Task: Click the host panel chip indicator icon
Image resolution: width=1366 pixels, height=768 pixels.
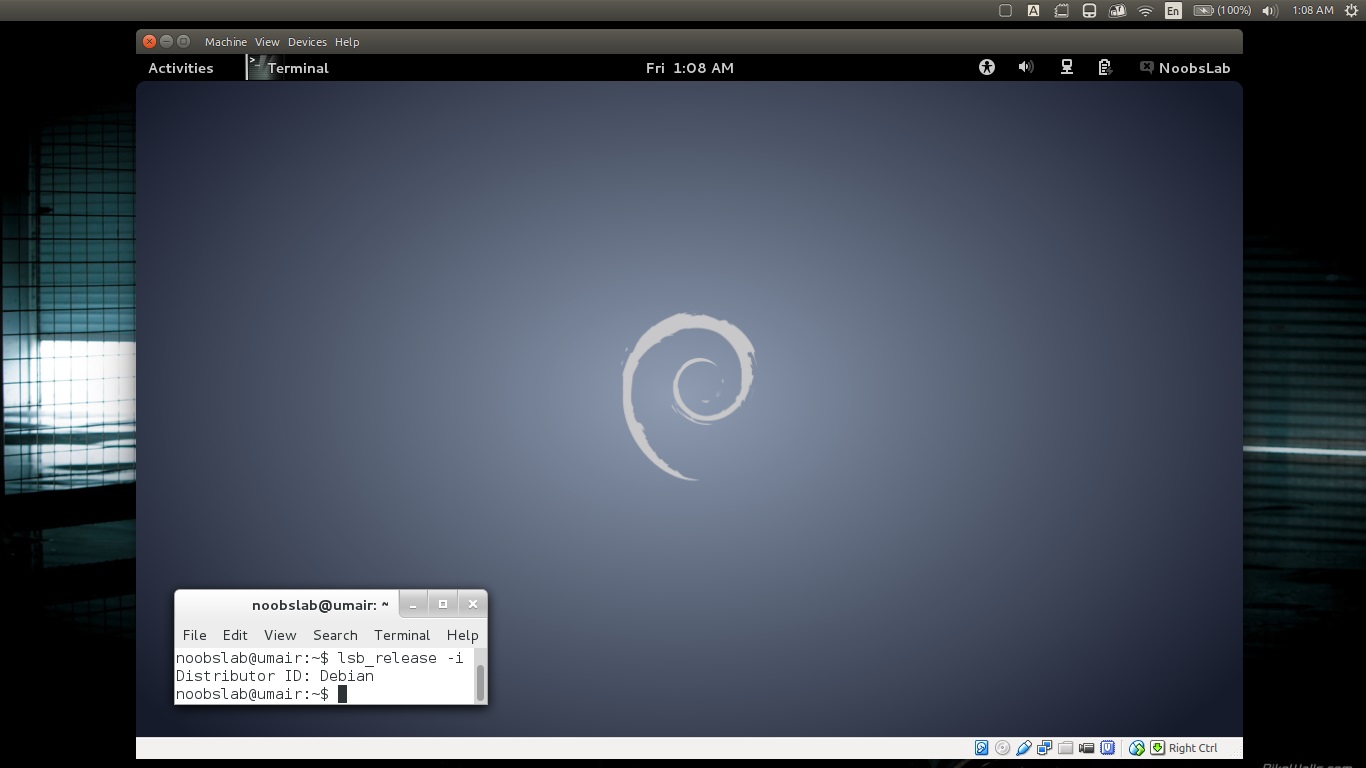Action: point(1061,10)
